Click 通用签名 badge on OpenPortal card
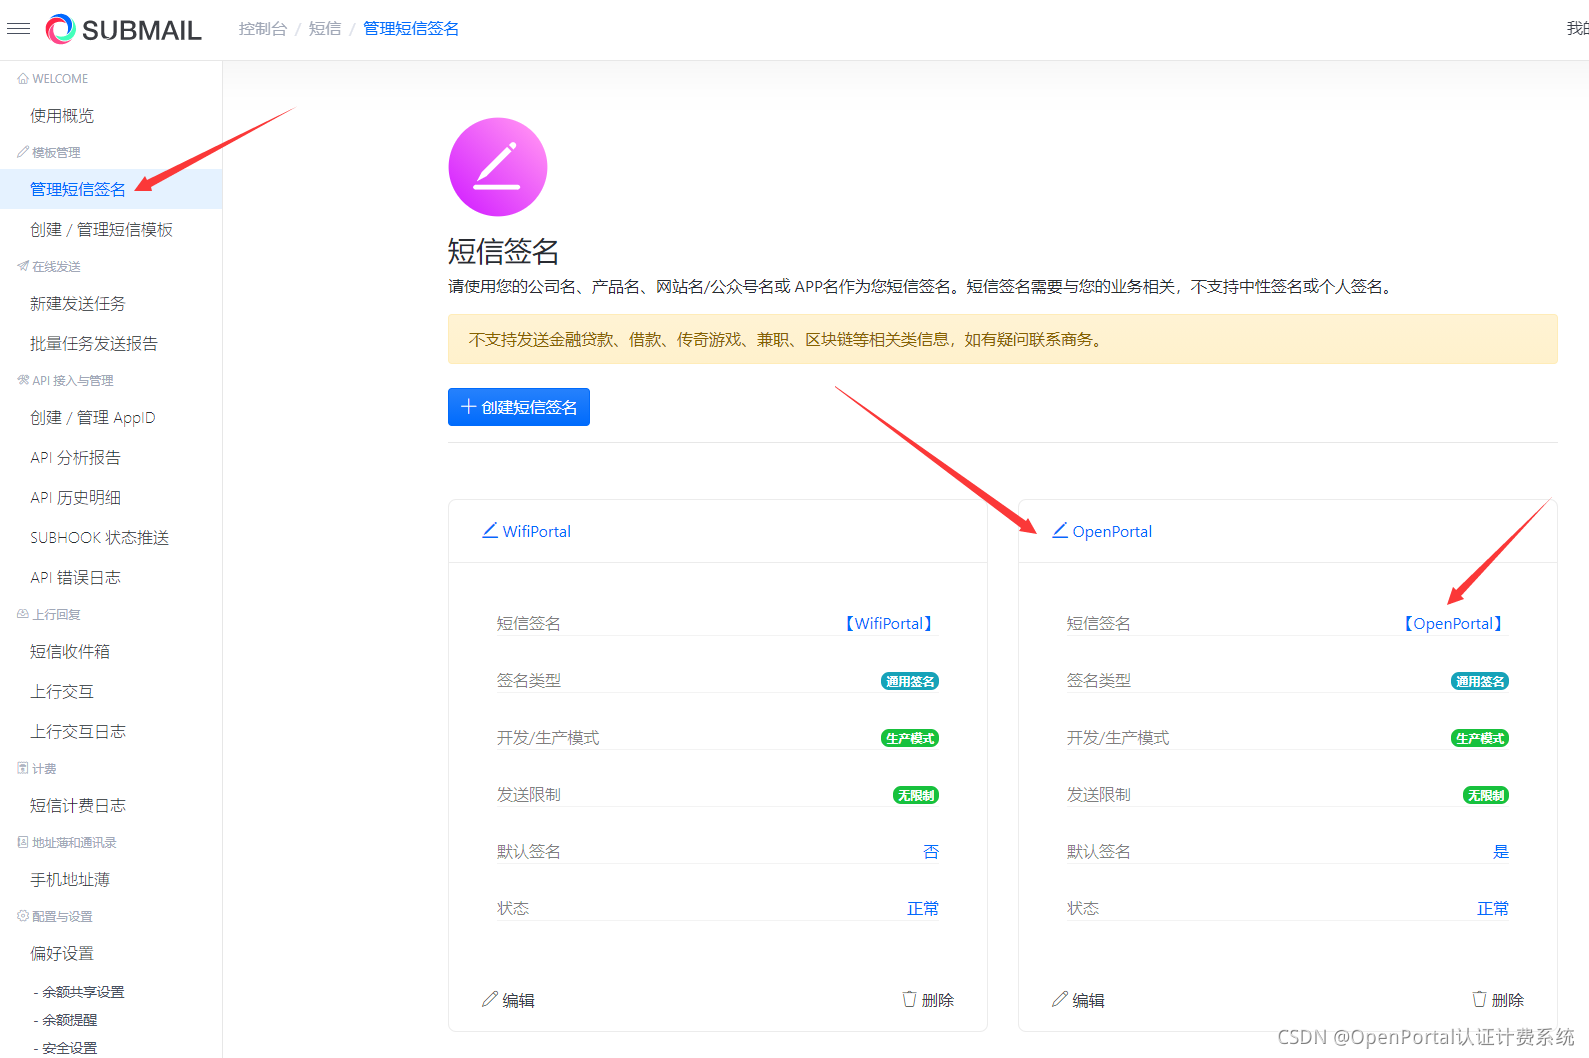This screenshot has width=1589, height=1058. click(x=1480, y=681)
